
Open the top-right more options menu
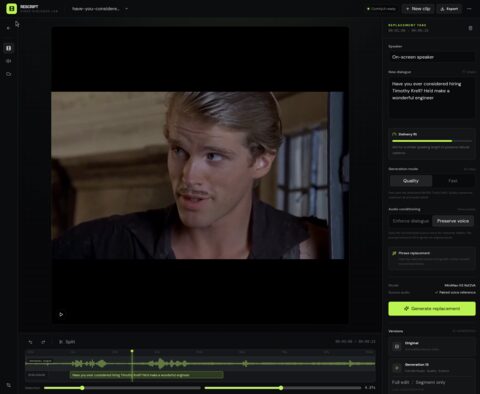pyautogui.click(x=469, y=9)
